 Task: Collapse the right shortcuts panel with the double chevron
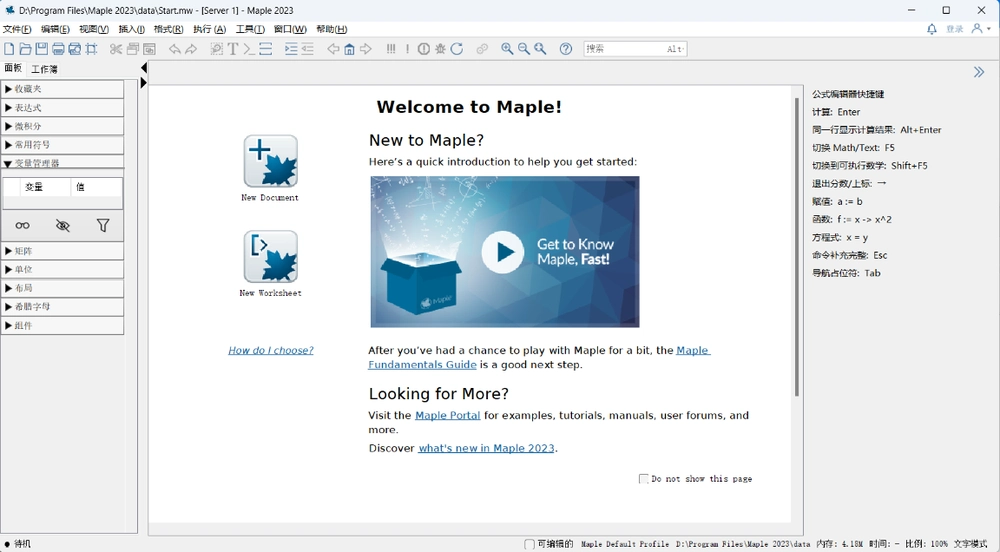point(979,72)
